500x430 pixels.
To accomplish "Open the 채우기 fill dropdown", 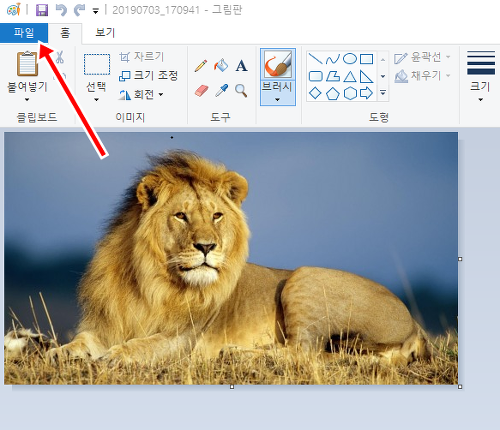I will [422, 76].
